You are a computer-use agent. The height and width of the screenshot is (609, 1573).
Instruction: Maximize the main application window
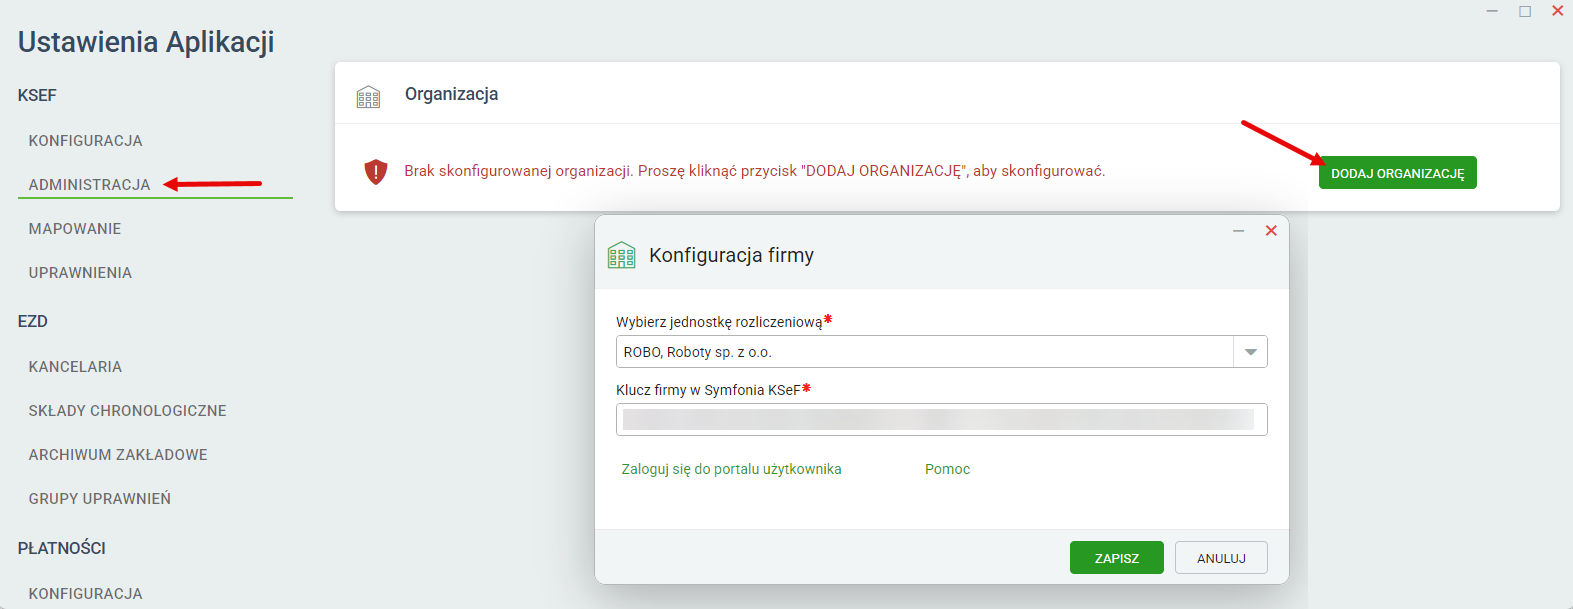(x=1525, y=11)
